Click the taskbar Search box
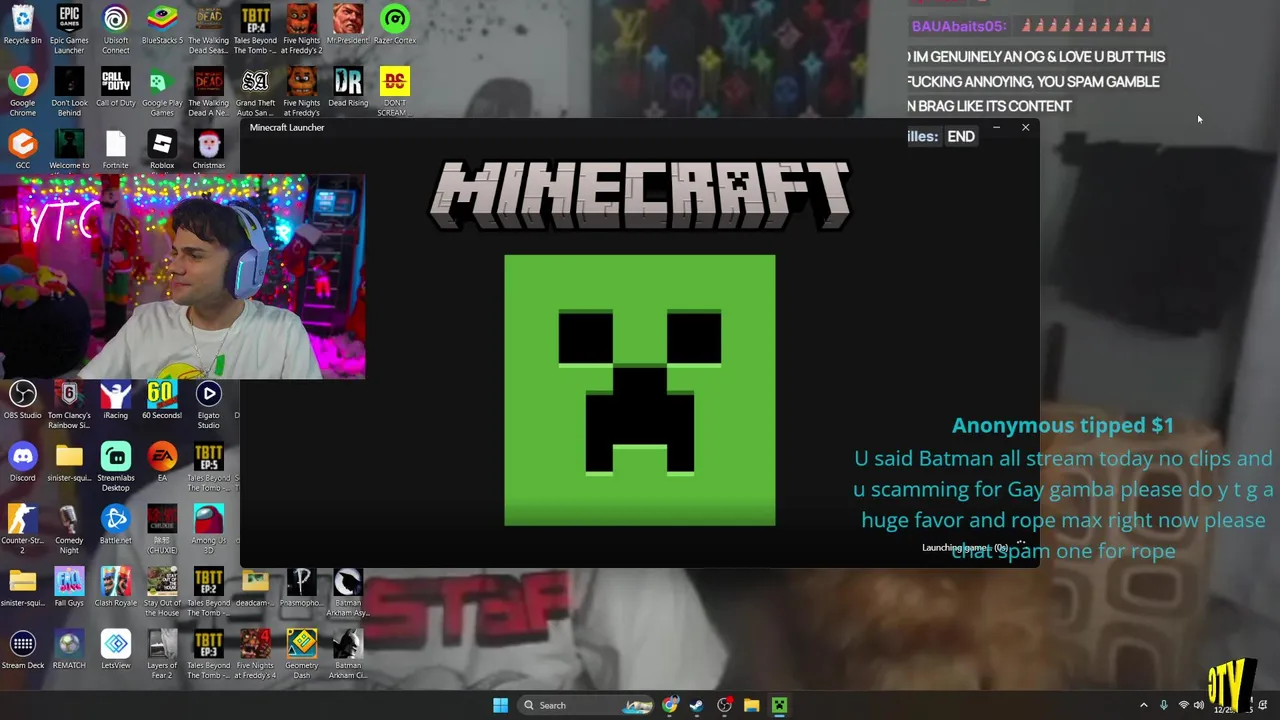Viewport: 1280px width, 720px height. 588,705
